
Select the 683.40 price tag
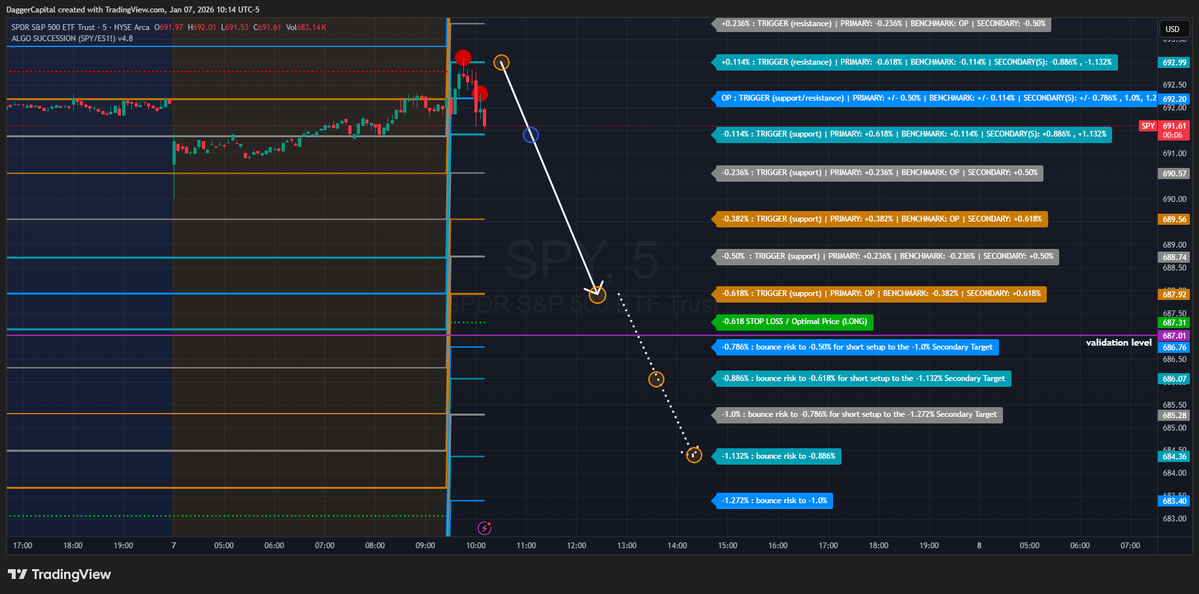click(1174, 501)
